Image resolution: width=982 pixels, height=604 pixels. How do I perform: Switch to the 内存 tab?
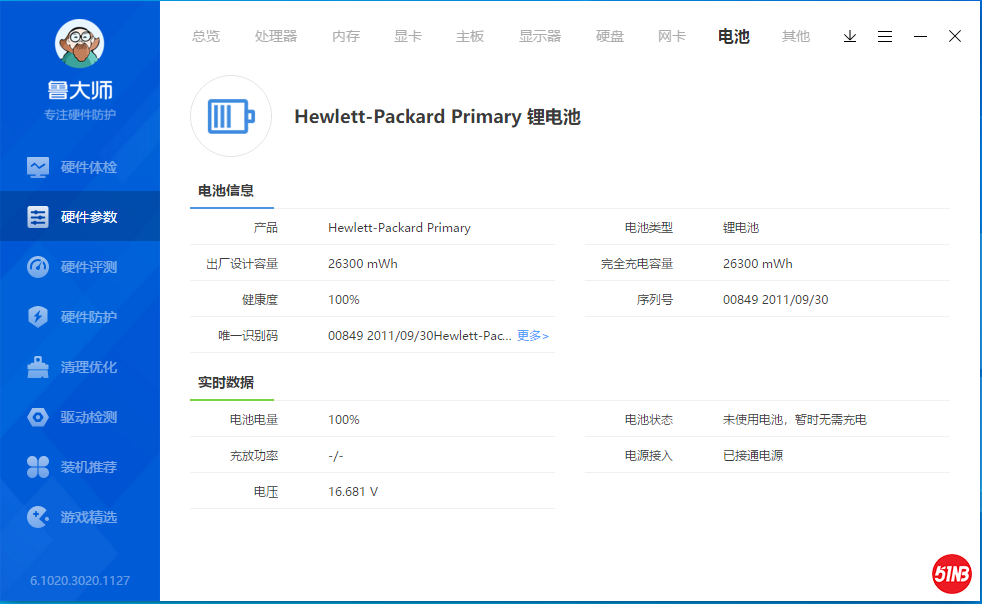point(346,36)
